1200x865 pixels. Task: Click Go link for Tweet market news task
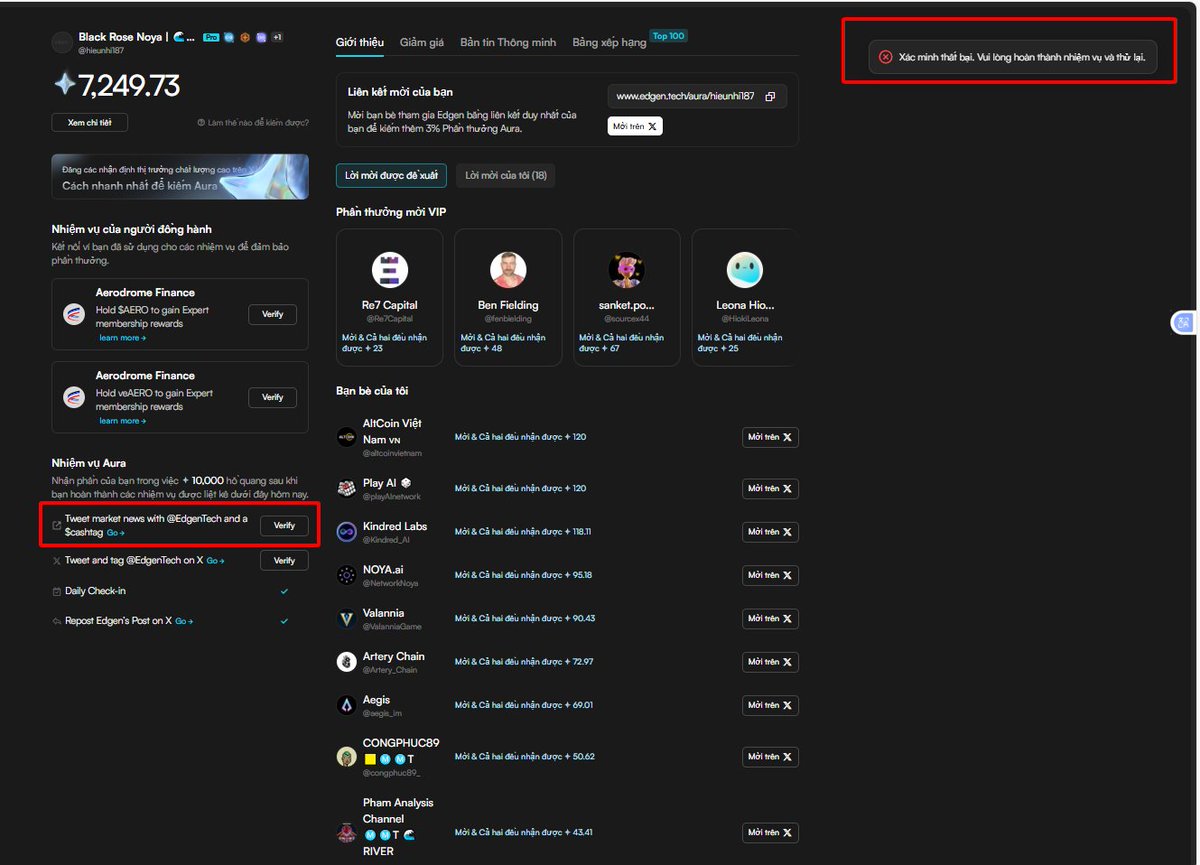tap(116, 533)
